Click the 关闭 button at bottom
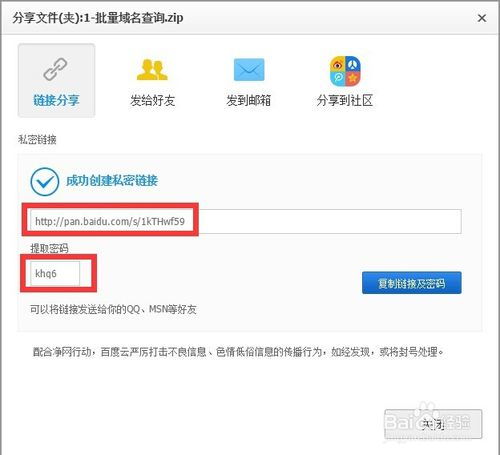The height and width of the screenshot is (455, 500). pos(433,424)
